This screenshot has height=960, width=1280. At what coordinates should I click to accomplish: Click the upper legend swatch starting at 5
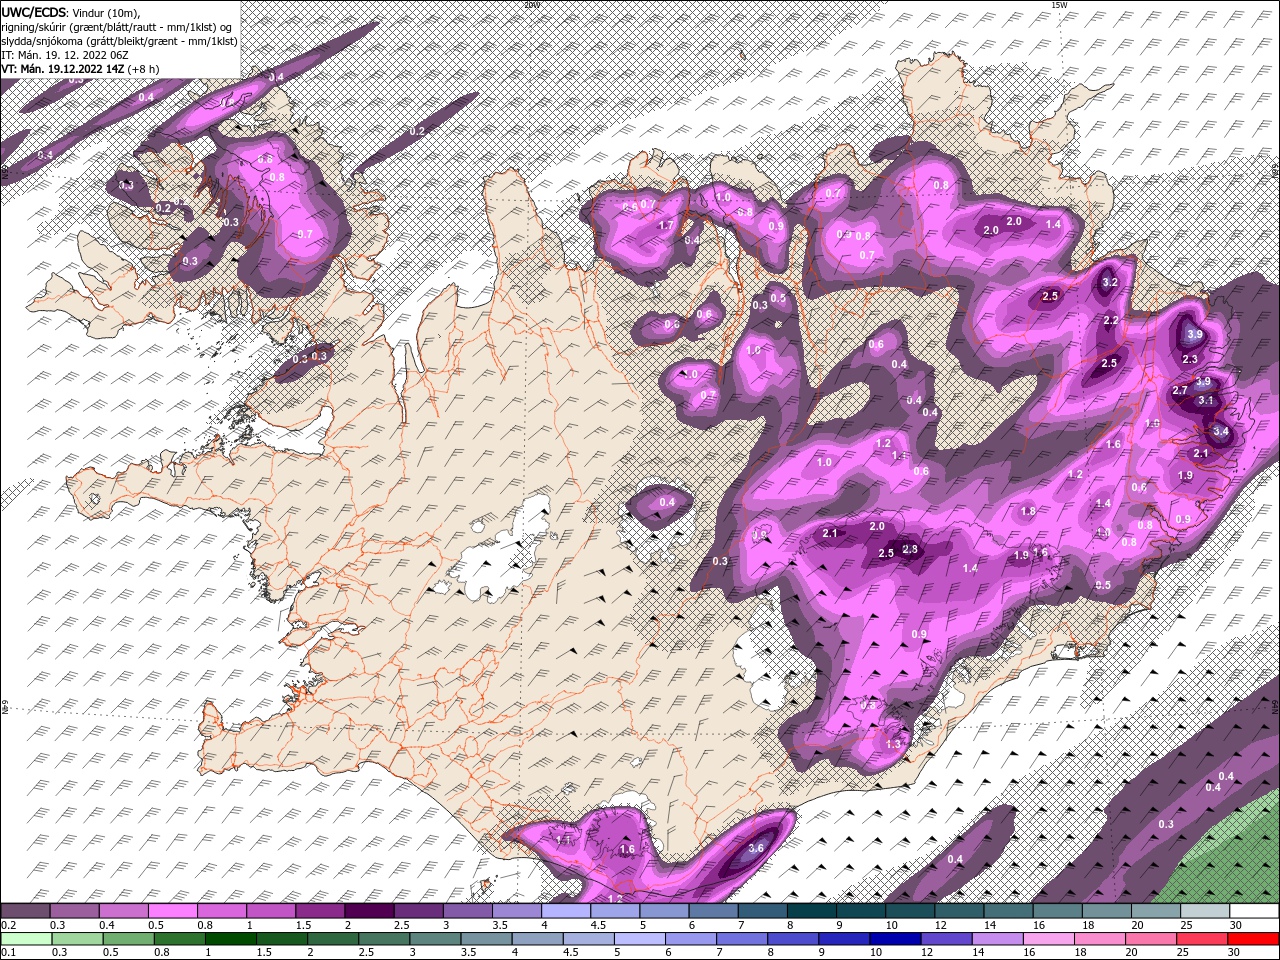pyautogui.click(x=664, y=911)
